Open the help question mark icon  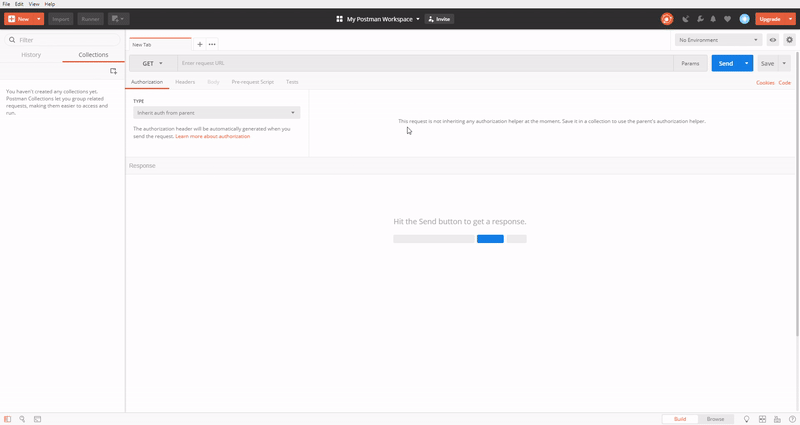pos(792,419)
